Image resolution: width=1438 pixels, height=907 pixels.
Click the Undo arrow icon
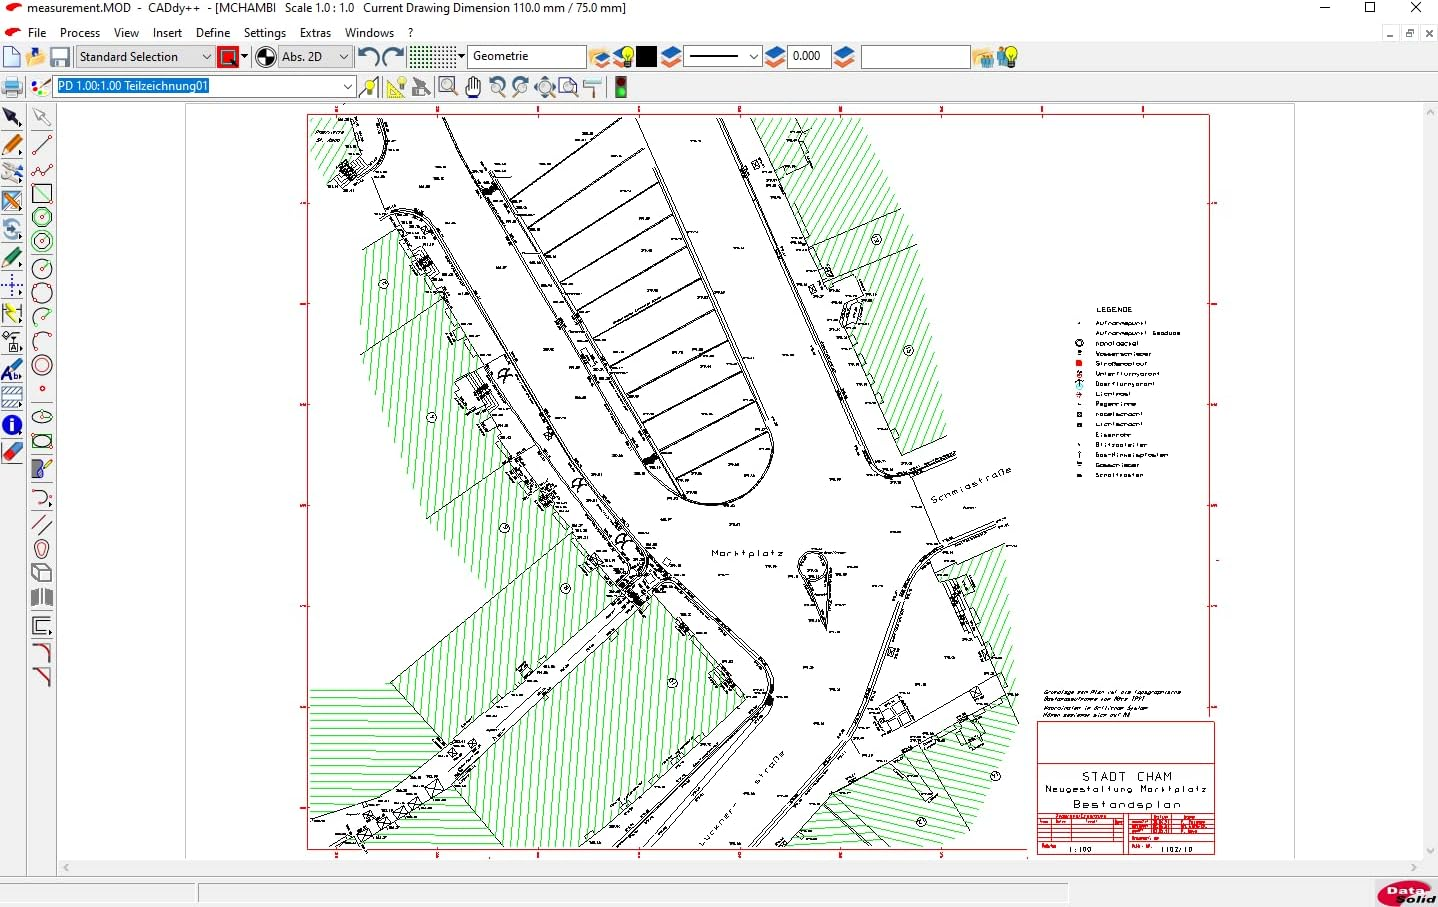coord(366,57)
